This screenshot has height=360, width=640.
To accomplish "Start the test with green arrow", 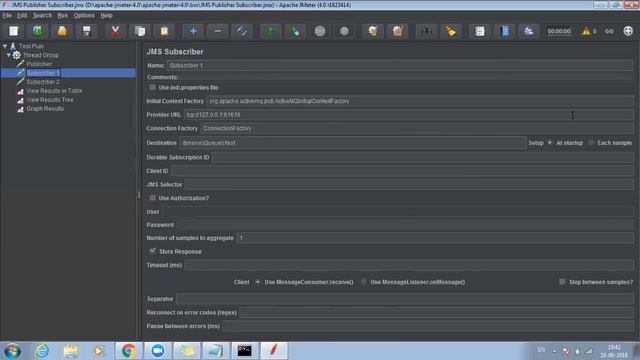I will coord(270,31).
